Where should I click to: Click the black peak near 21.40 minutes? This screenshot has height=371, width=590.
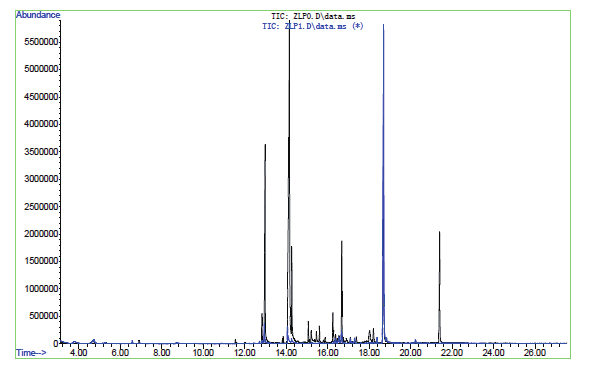click(439, 233)
